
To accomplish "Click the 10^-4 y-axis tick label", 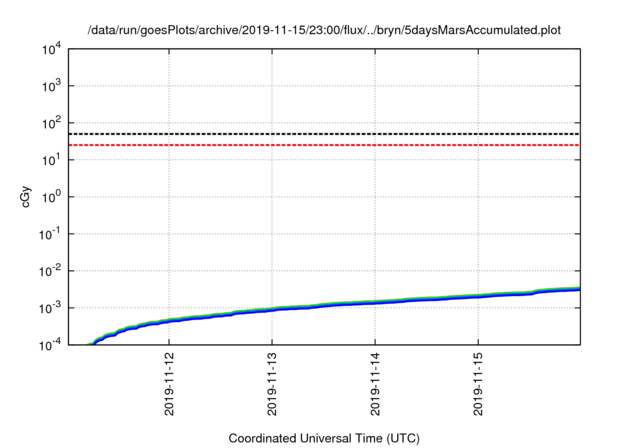I will coord(50,346).
